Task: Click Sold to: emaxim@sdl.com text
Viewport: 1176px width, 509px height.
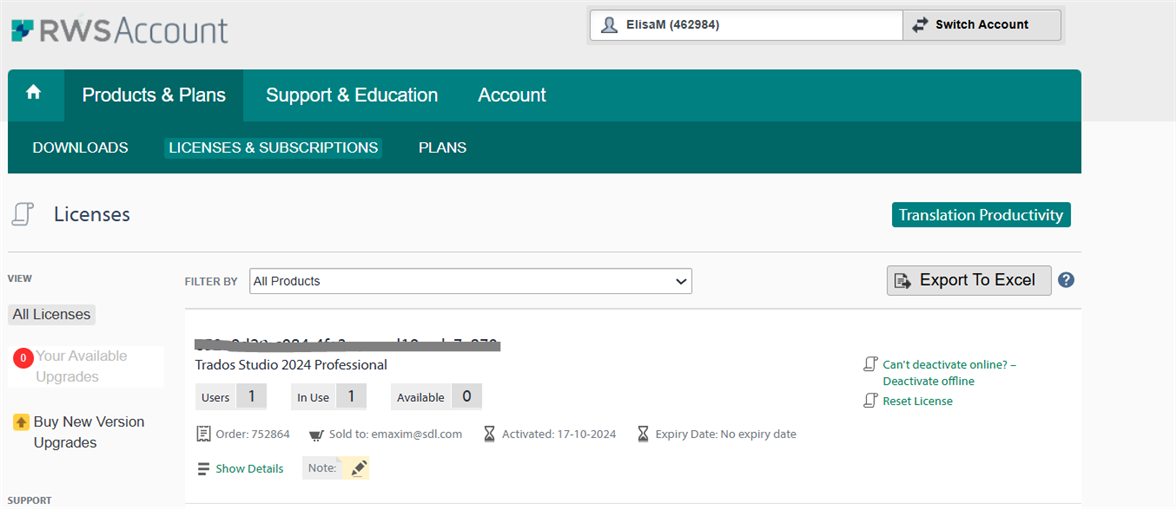Action: (x=394, y=434)
